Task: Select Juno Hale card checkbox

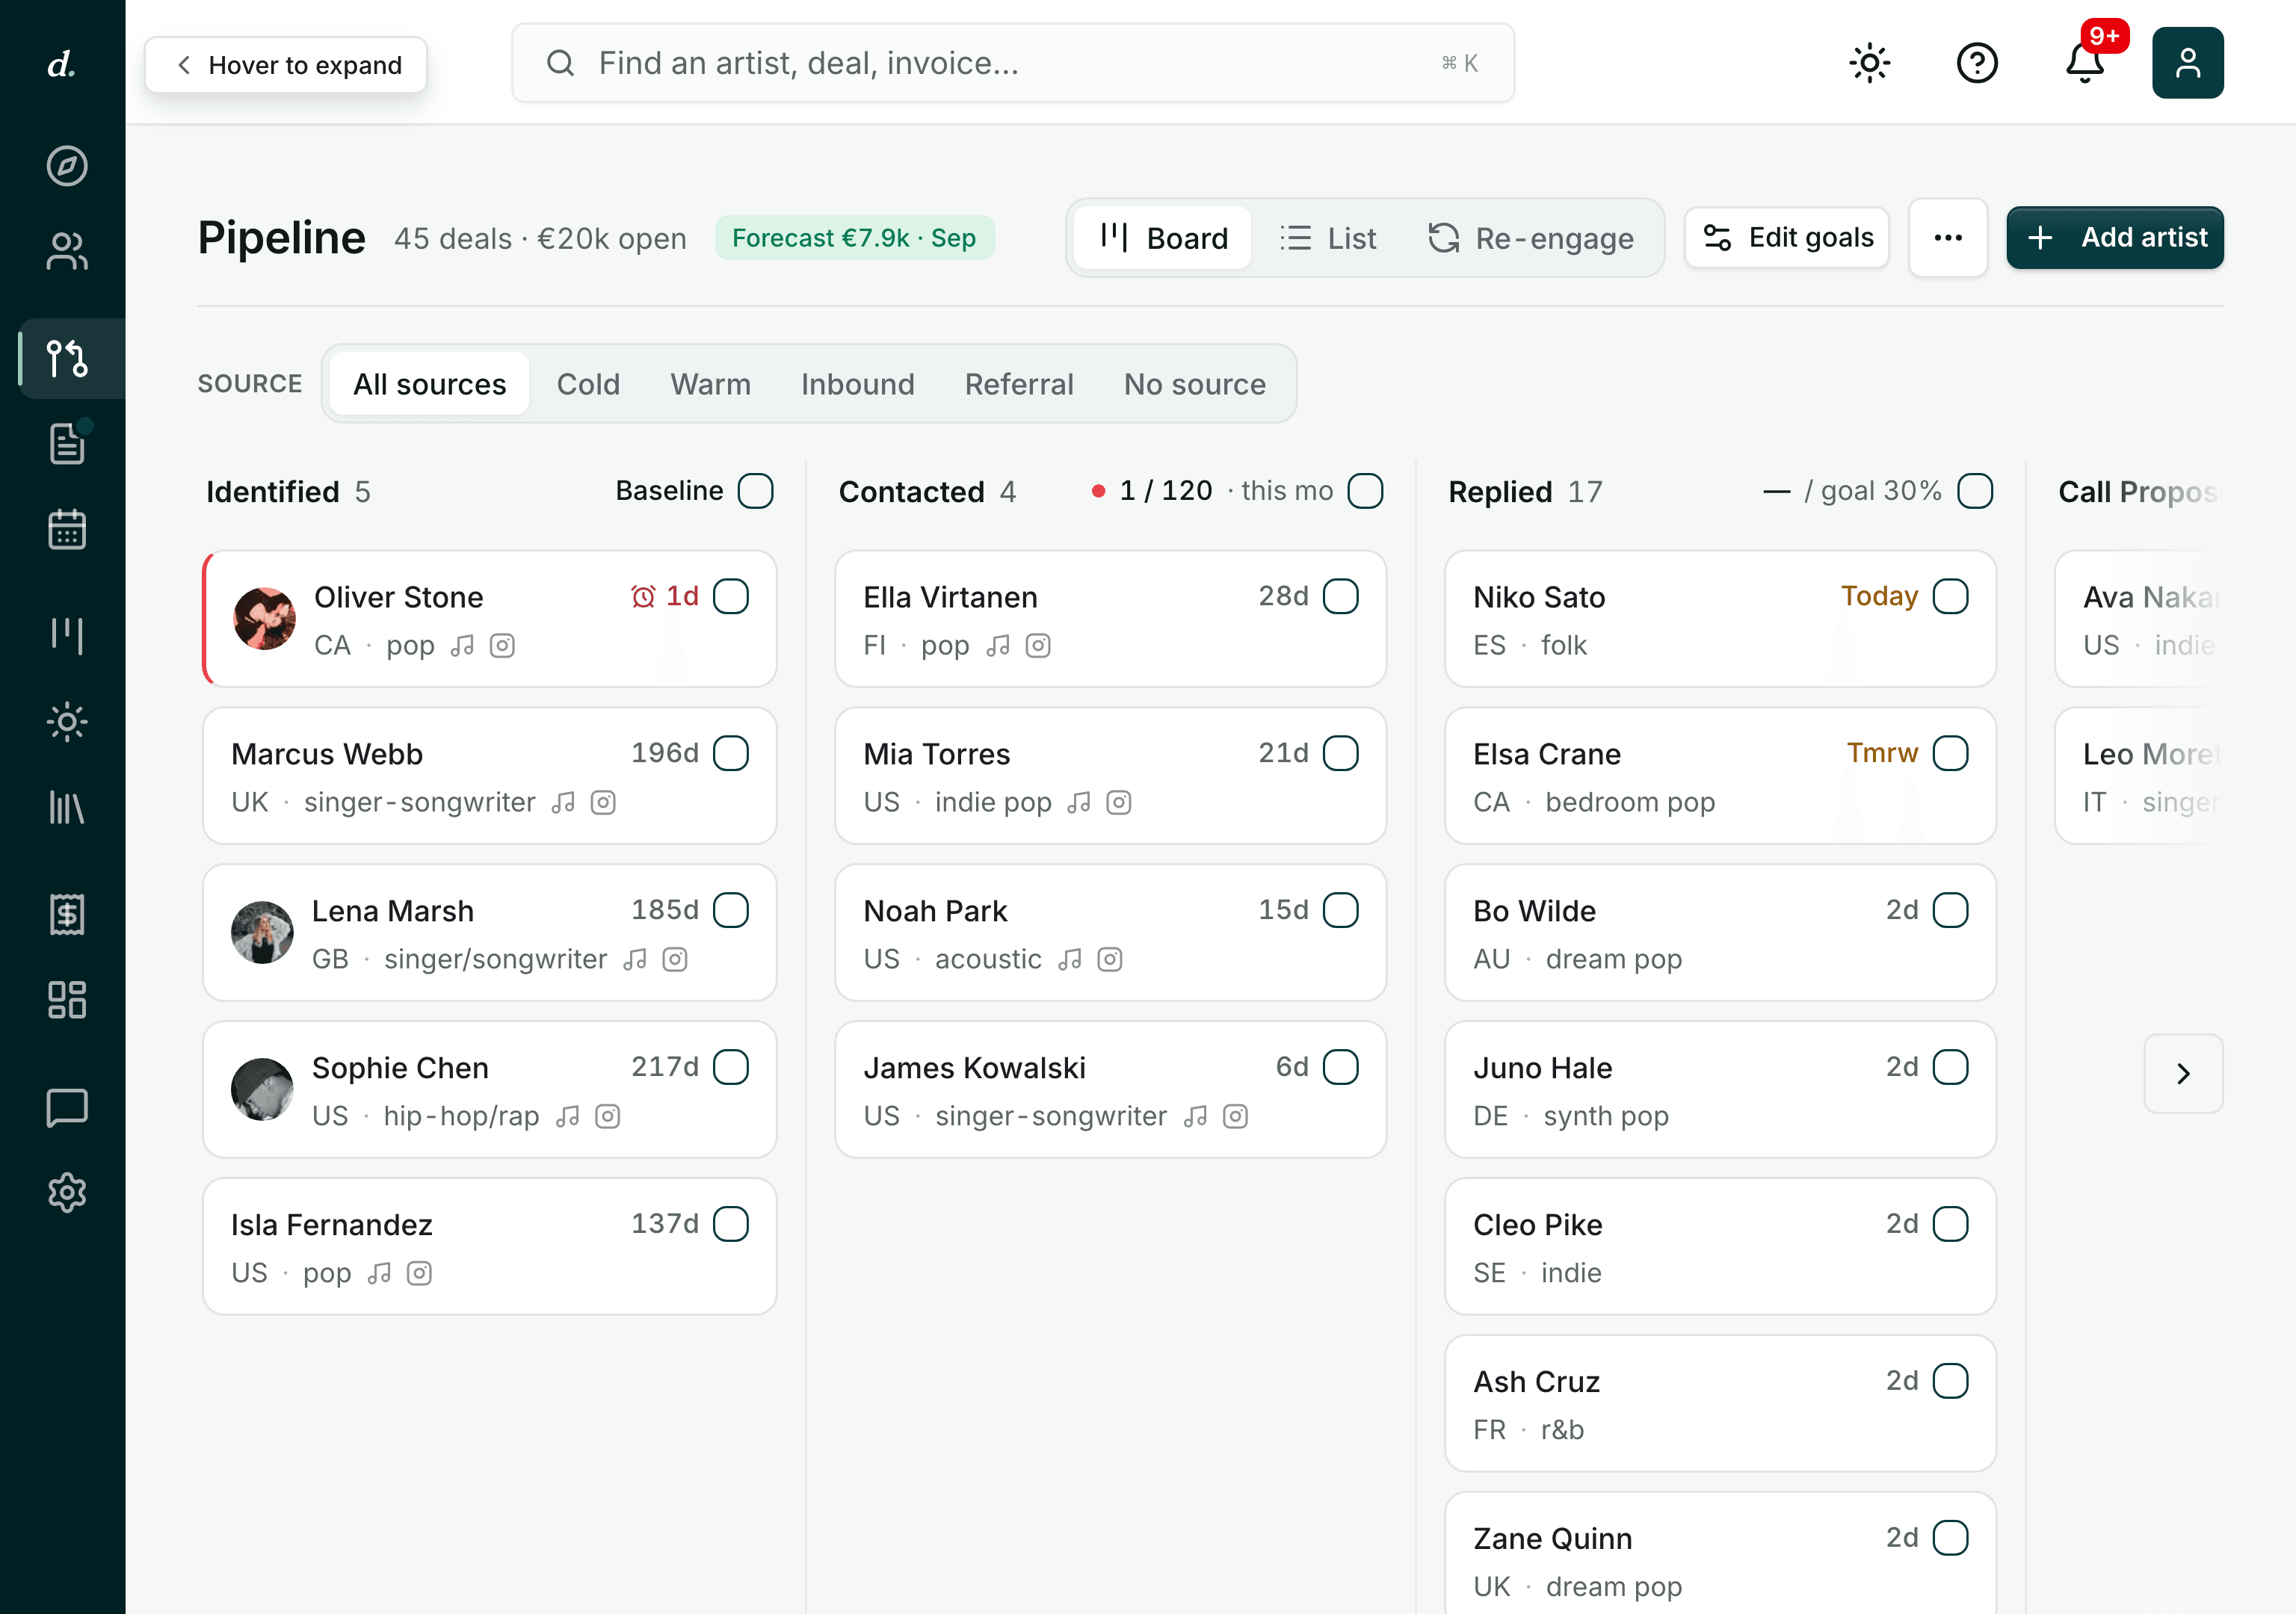Action: (1951, 1067)
